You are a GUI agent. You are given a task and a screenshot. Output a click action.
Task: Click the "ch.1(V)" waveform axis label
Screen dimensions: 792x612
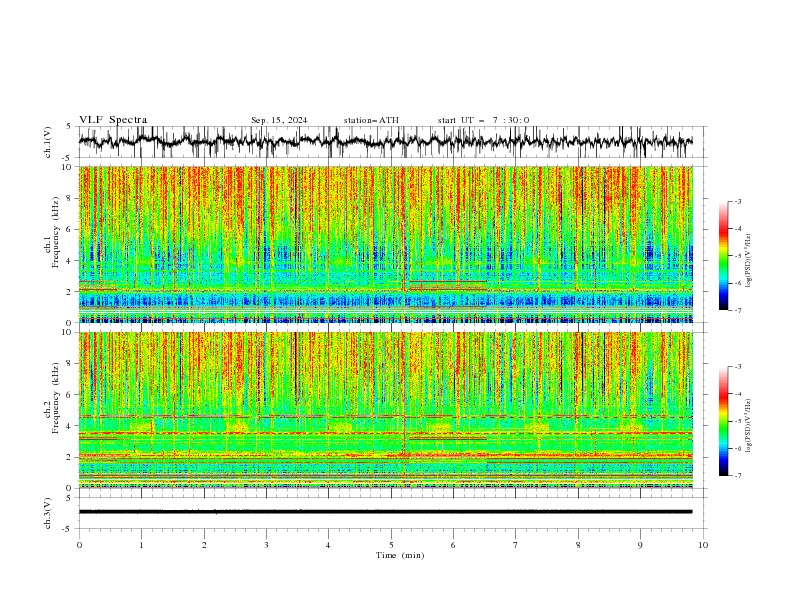pos(48,142)
